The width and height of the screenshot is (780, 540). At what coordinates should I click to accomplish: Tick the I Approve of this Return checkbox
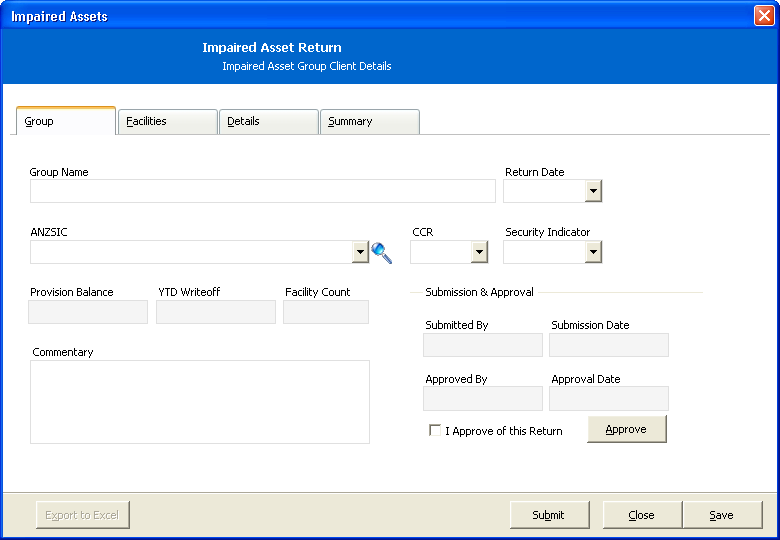tap(435, 430)
